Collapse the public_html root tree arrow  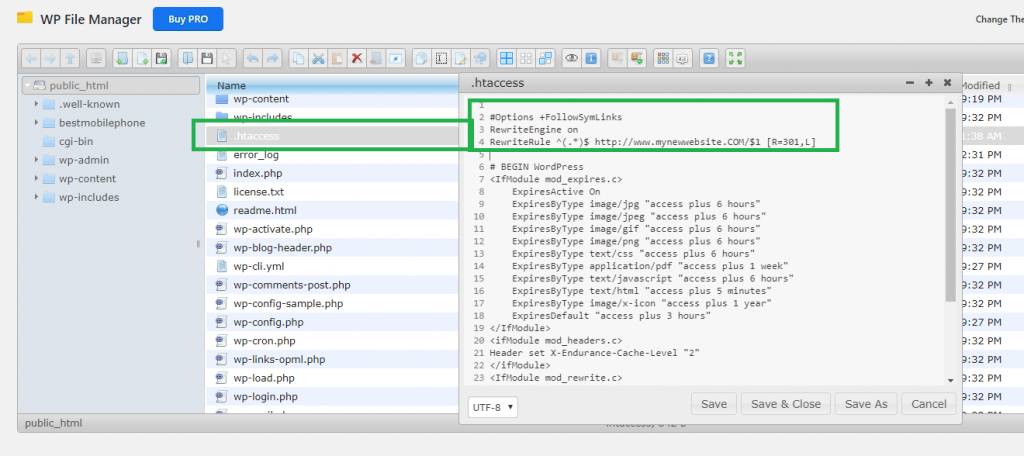click(x=27, y=86)
